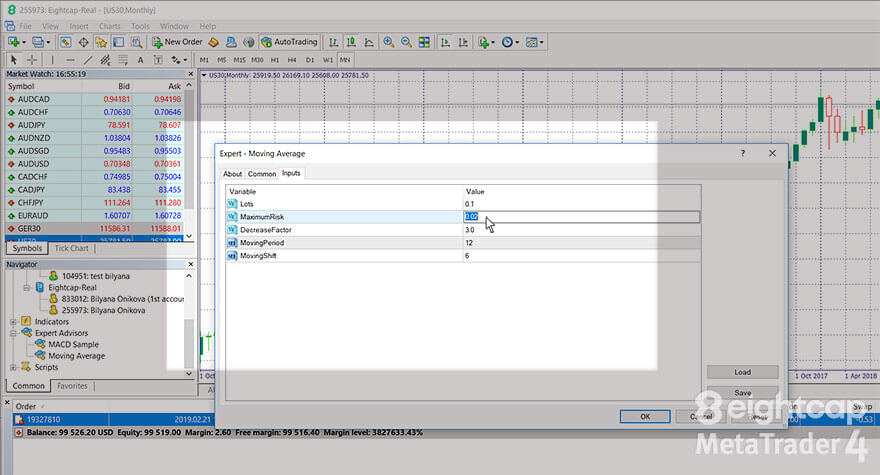Switch to bar chart display icon

point(334,42)
